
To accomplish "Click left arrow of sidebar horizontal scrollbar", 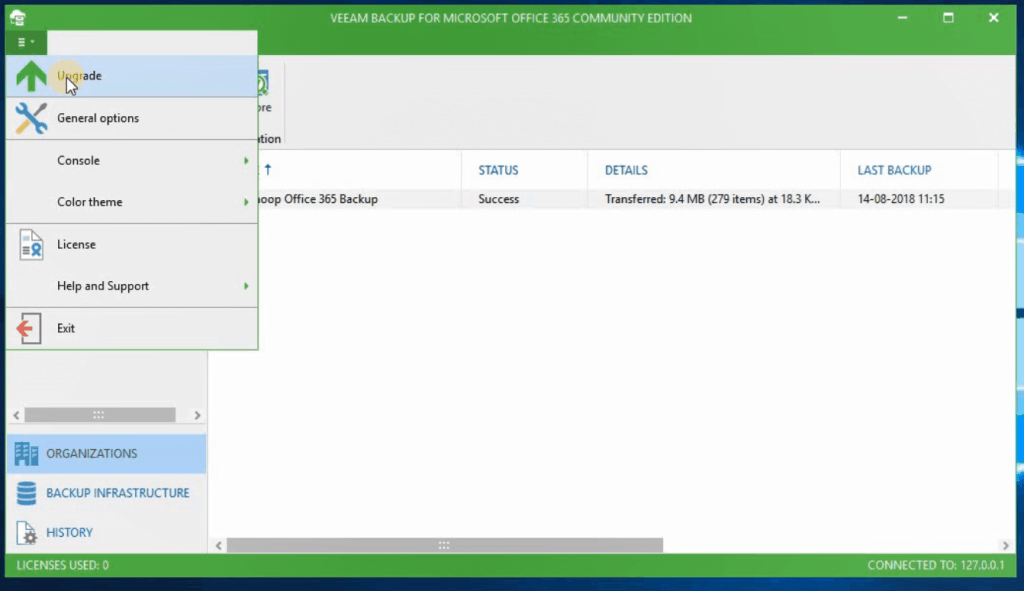I will pyautogui.click(x=16, y=415).
